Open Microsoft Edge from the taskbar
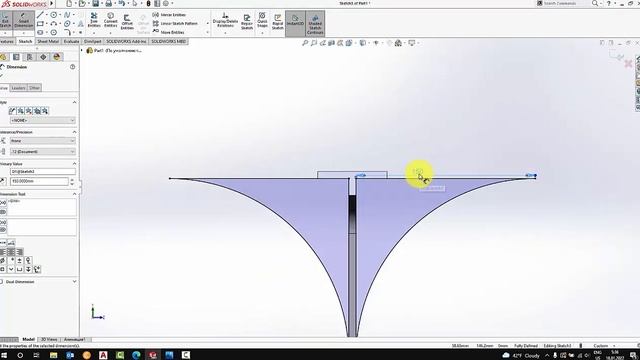 point(136,355)
